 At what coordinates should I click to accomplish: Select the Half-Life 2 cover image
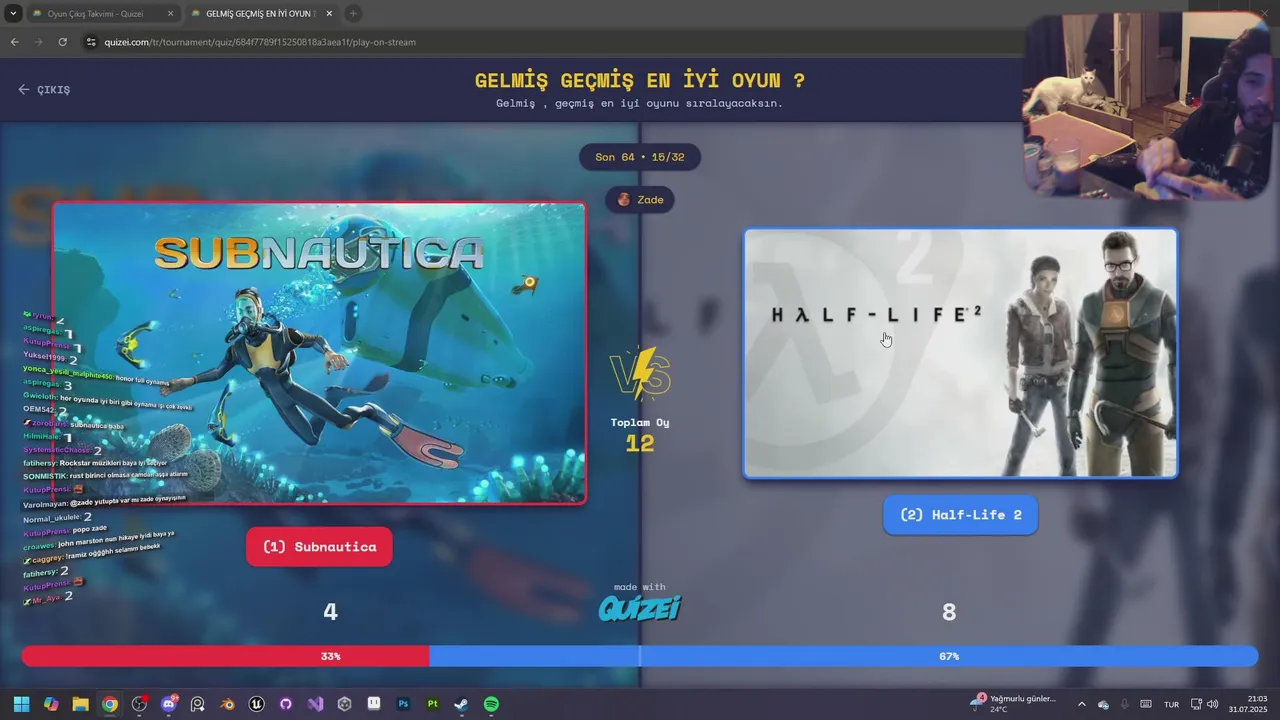click(960, 353)
